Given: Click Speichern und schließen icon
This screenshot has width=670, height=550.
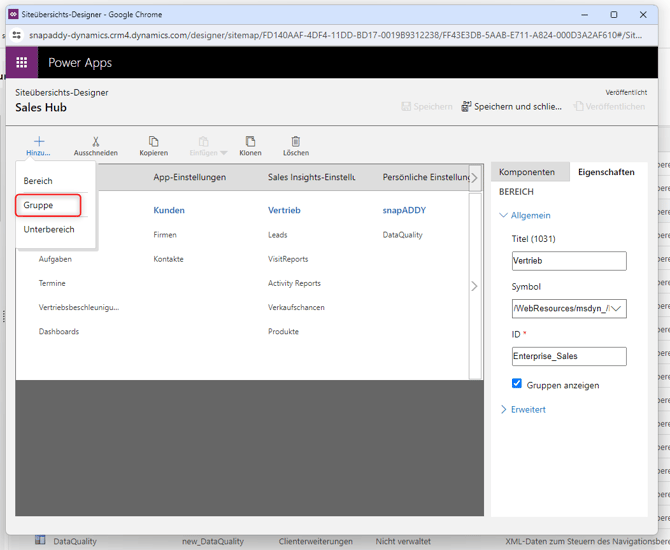Looking at the screenshot, I should pos(467,106).
